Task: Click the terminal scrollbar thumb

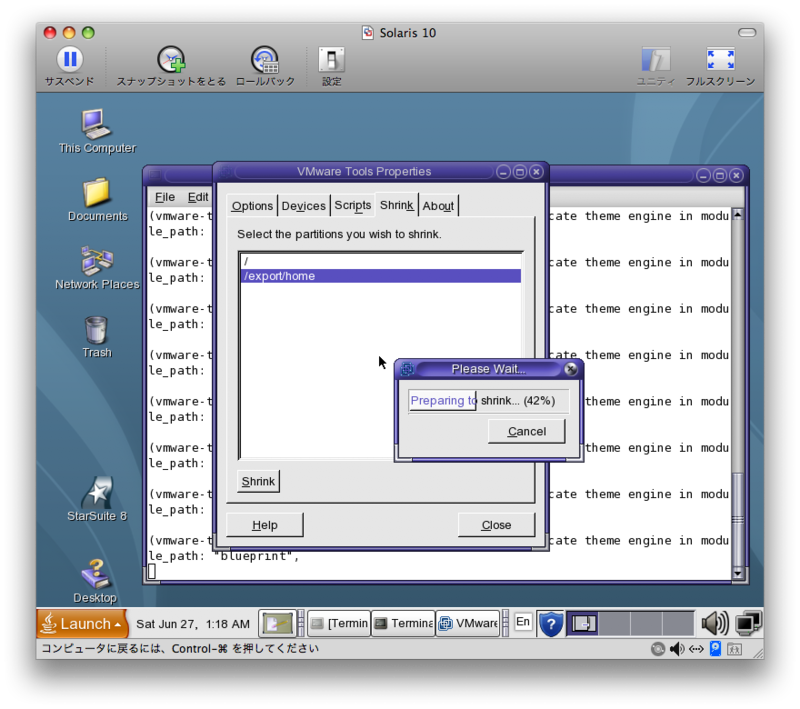Action: [x=737, y=520]
